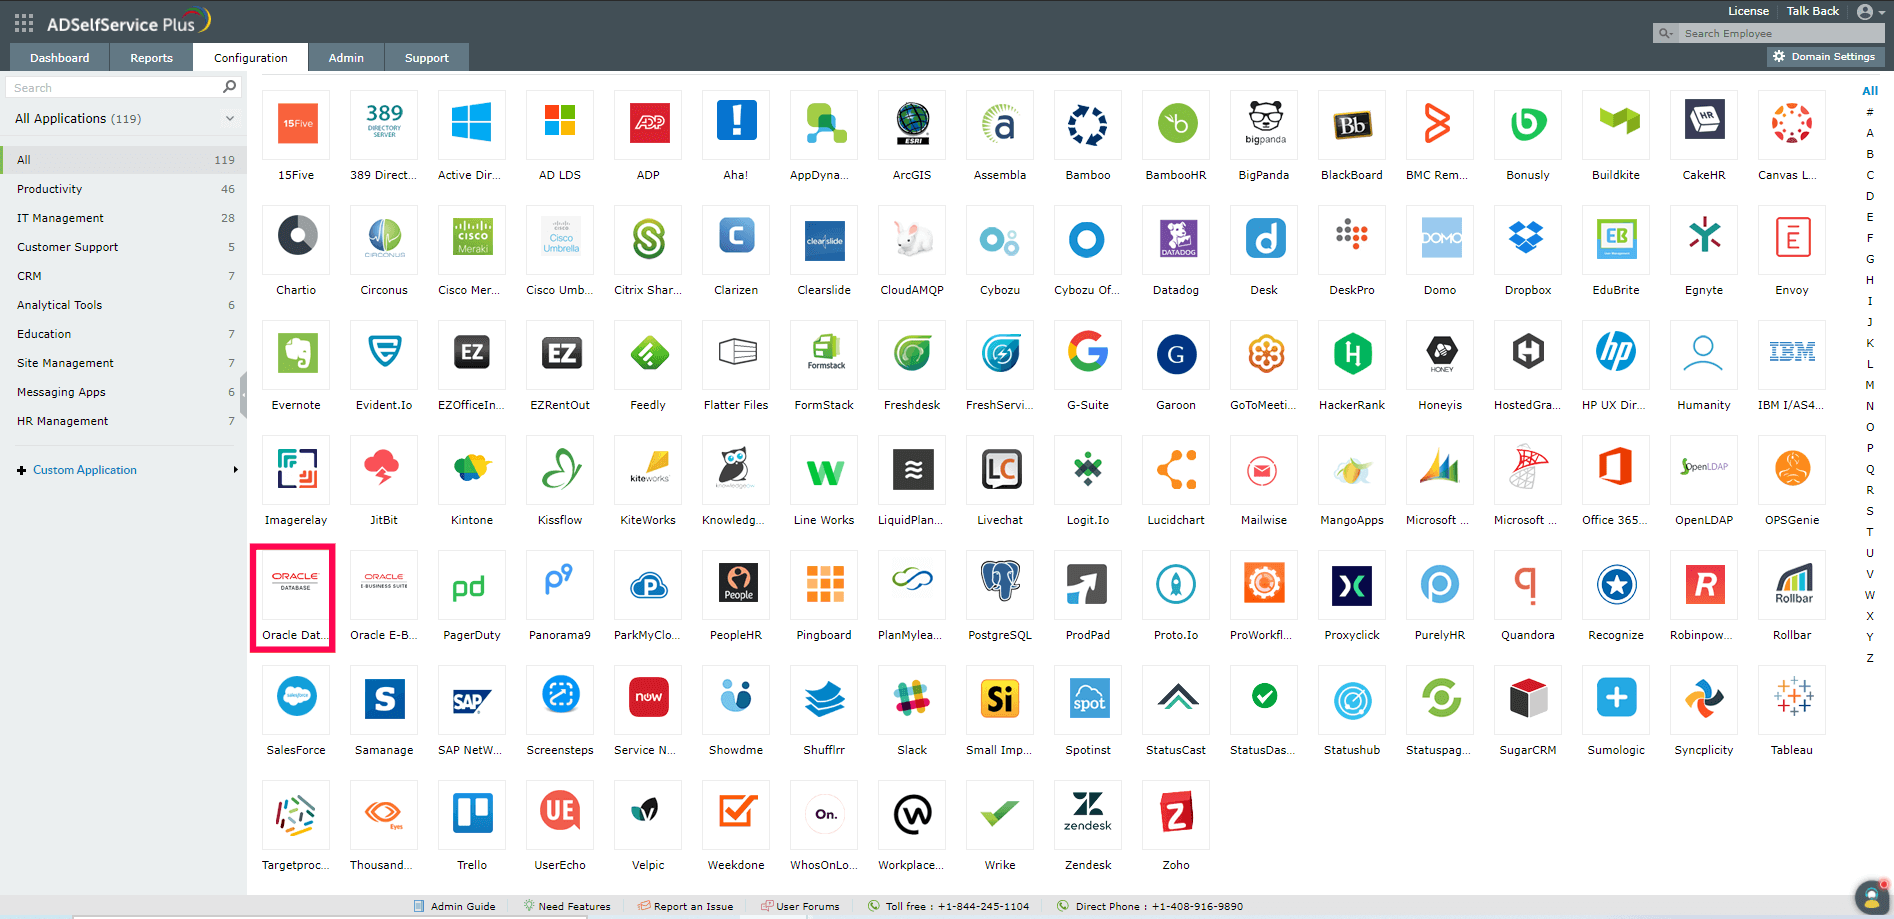The image size is (1894, 919).
Task: Switch to the Reports tab
Action: click(152, 58)
